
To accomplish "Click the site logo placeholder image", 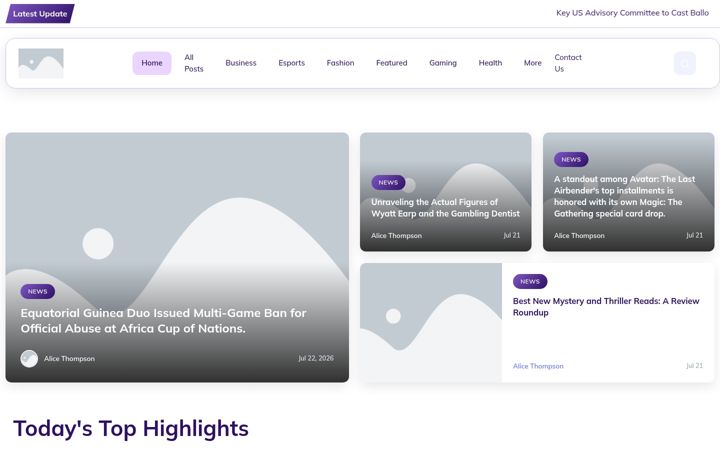I will (x=41, y=63).
